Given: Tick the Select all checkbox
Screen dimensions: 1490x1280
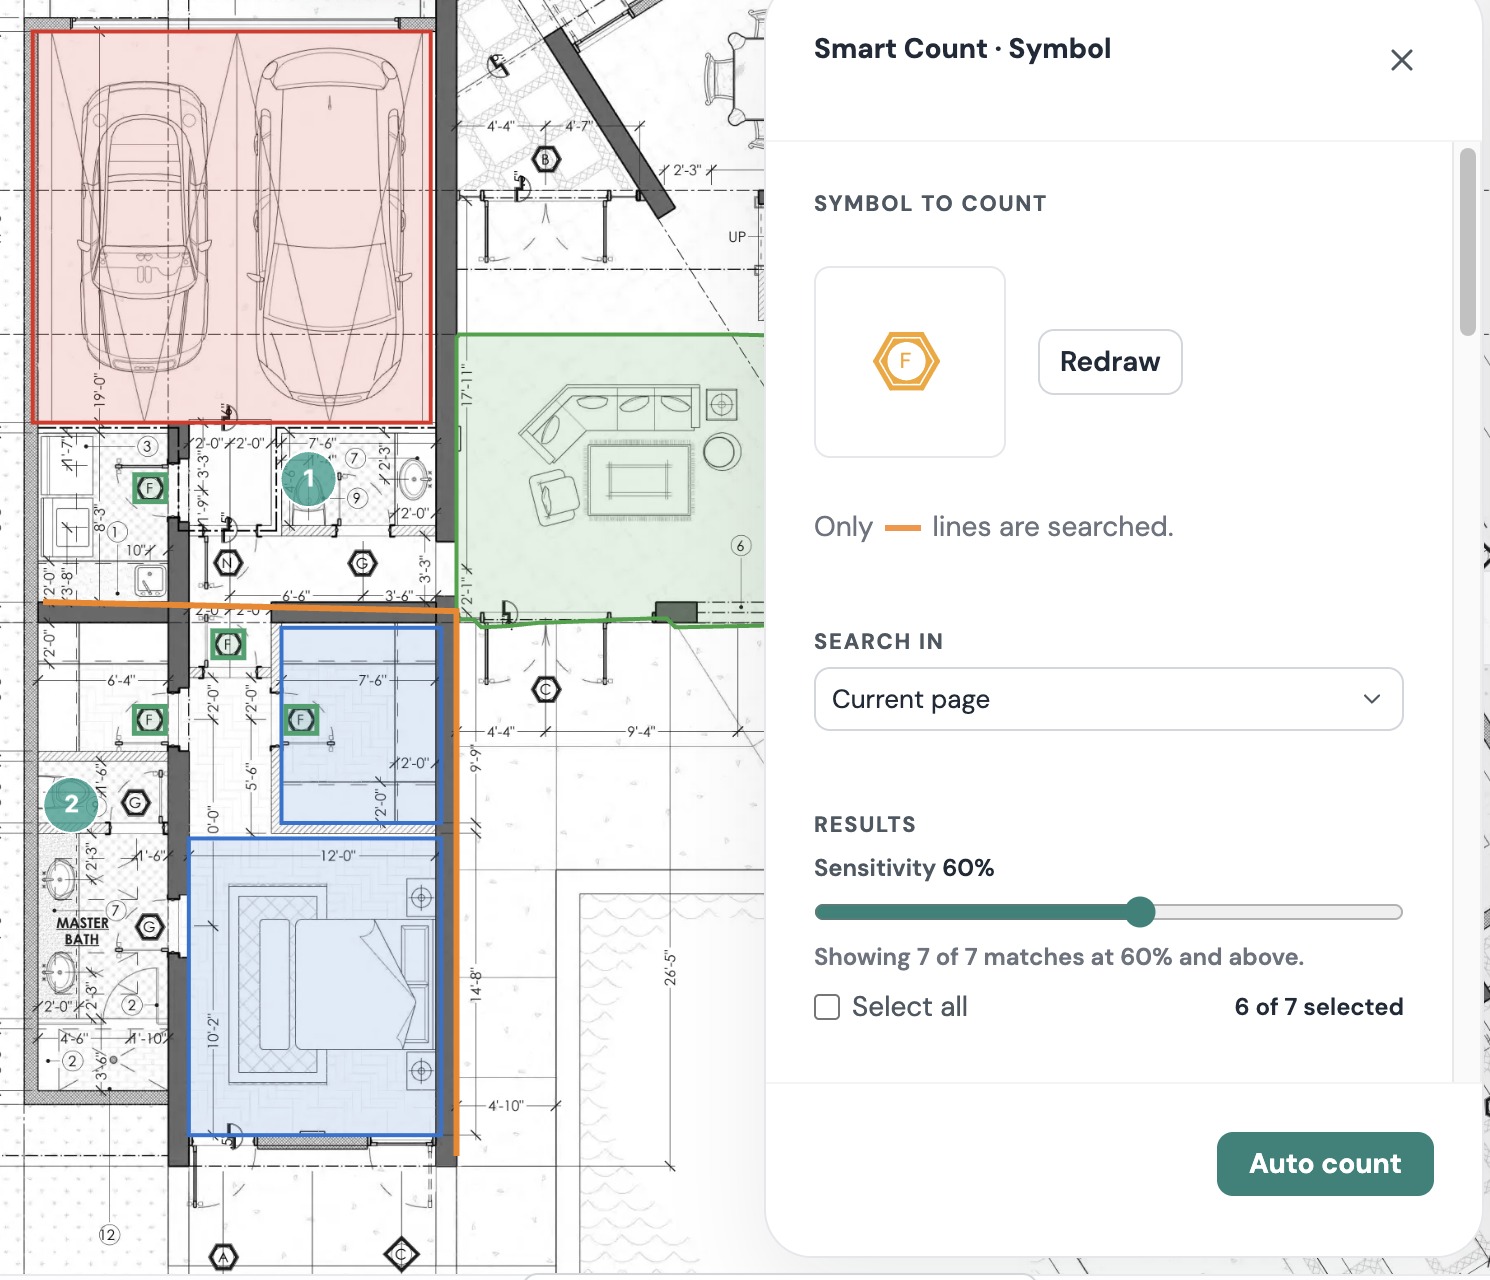Looking at the screenshot, I should pyautogui.click(x=827, y=1007).
